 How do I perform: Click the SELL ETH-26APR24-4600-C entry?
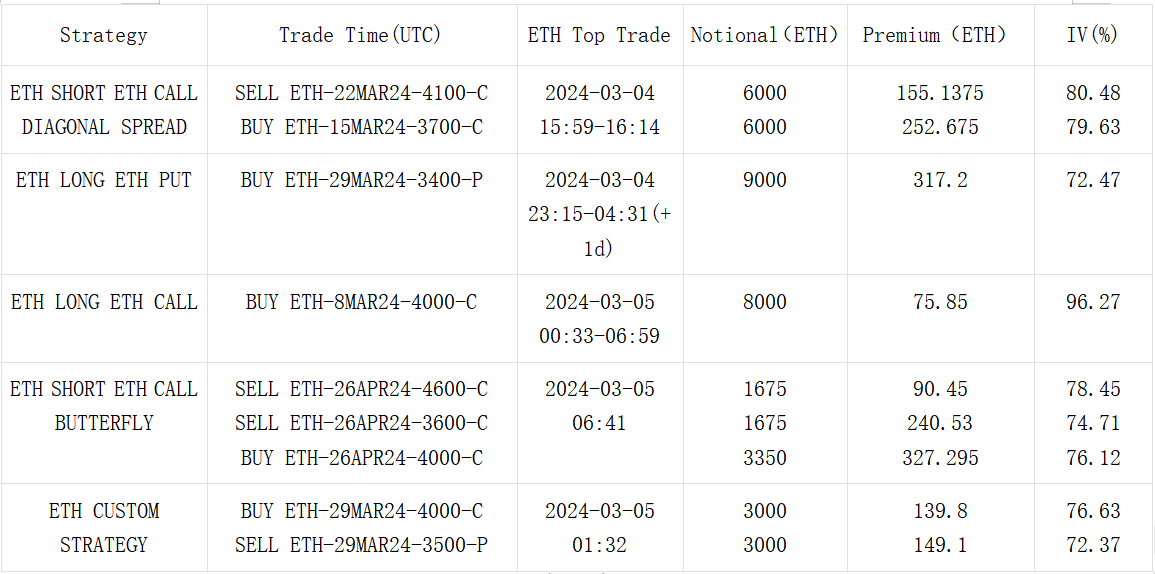[361, 389]
